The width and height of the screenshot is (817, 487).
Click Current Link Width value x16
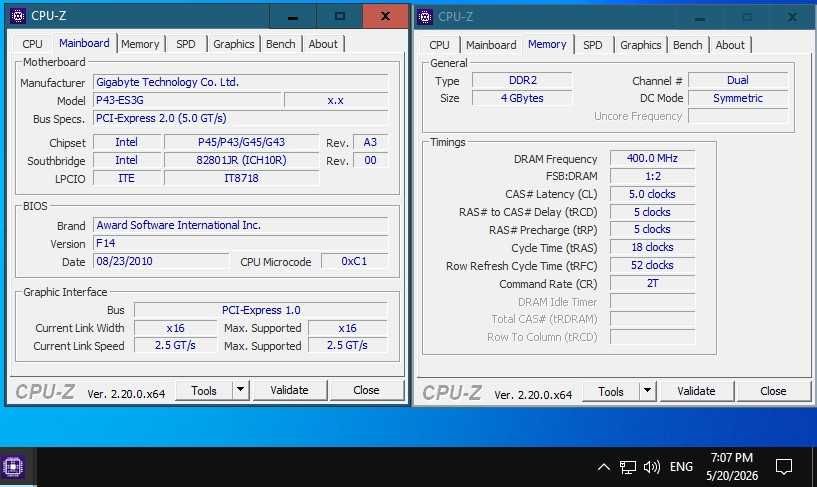175,328
